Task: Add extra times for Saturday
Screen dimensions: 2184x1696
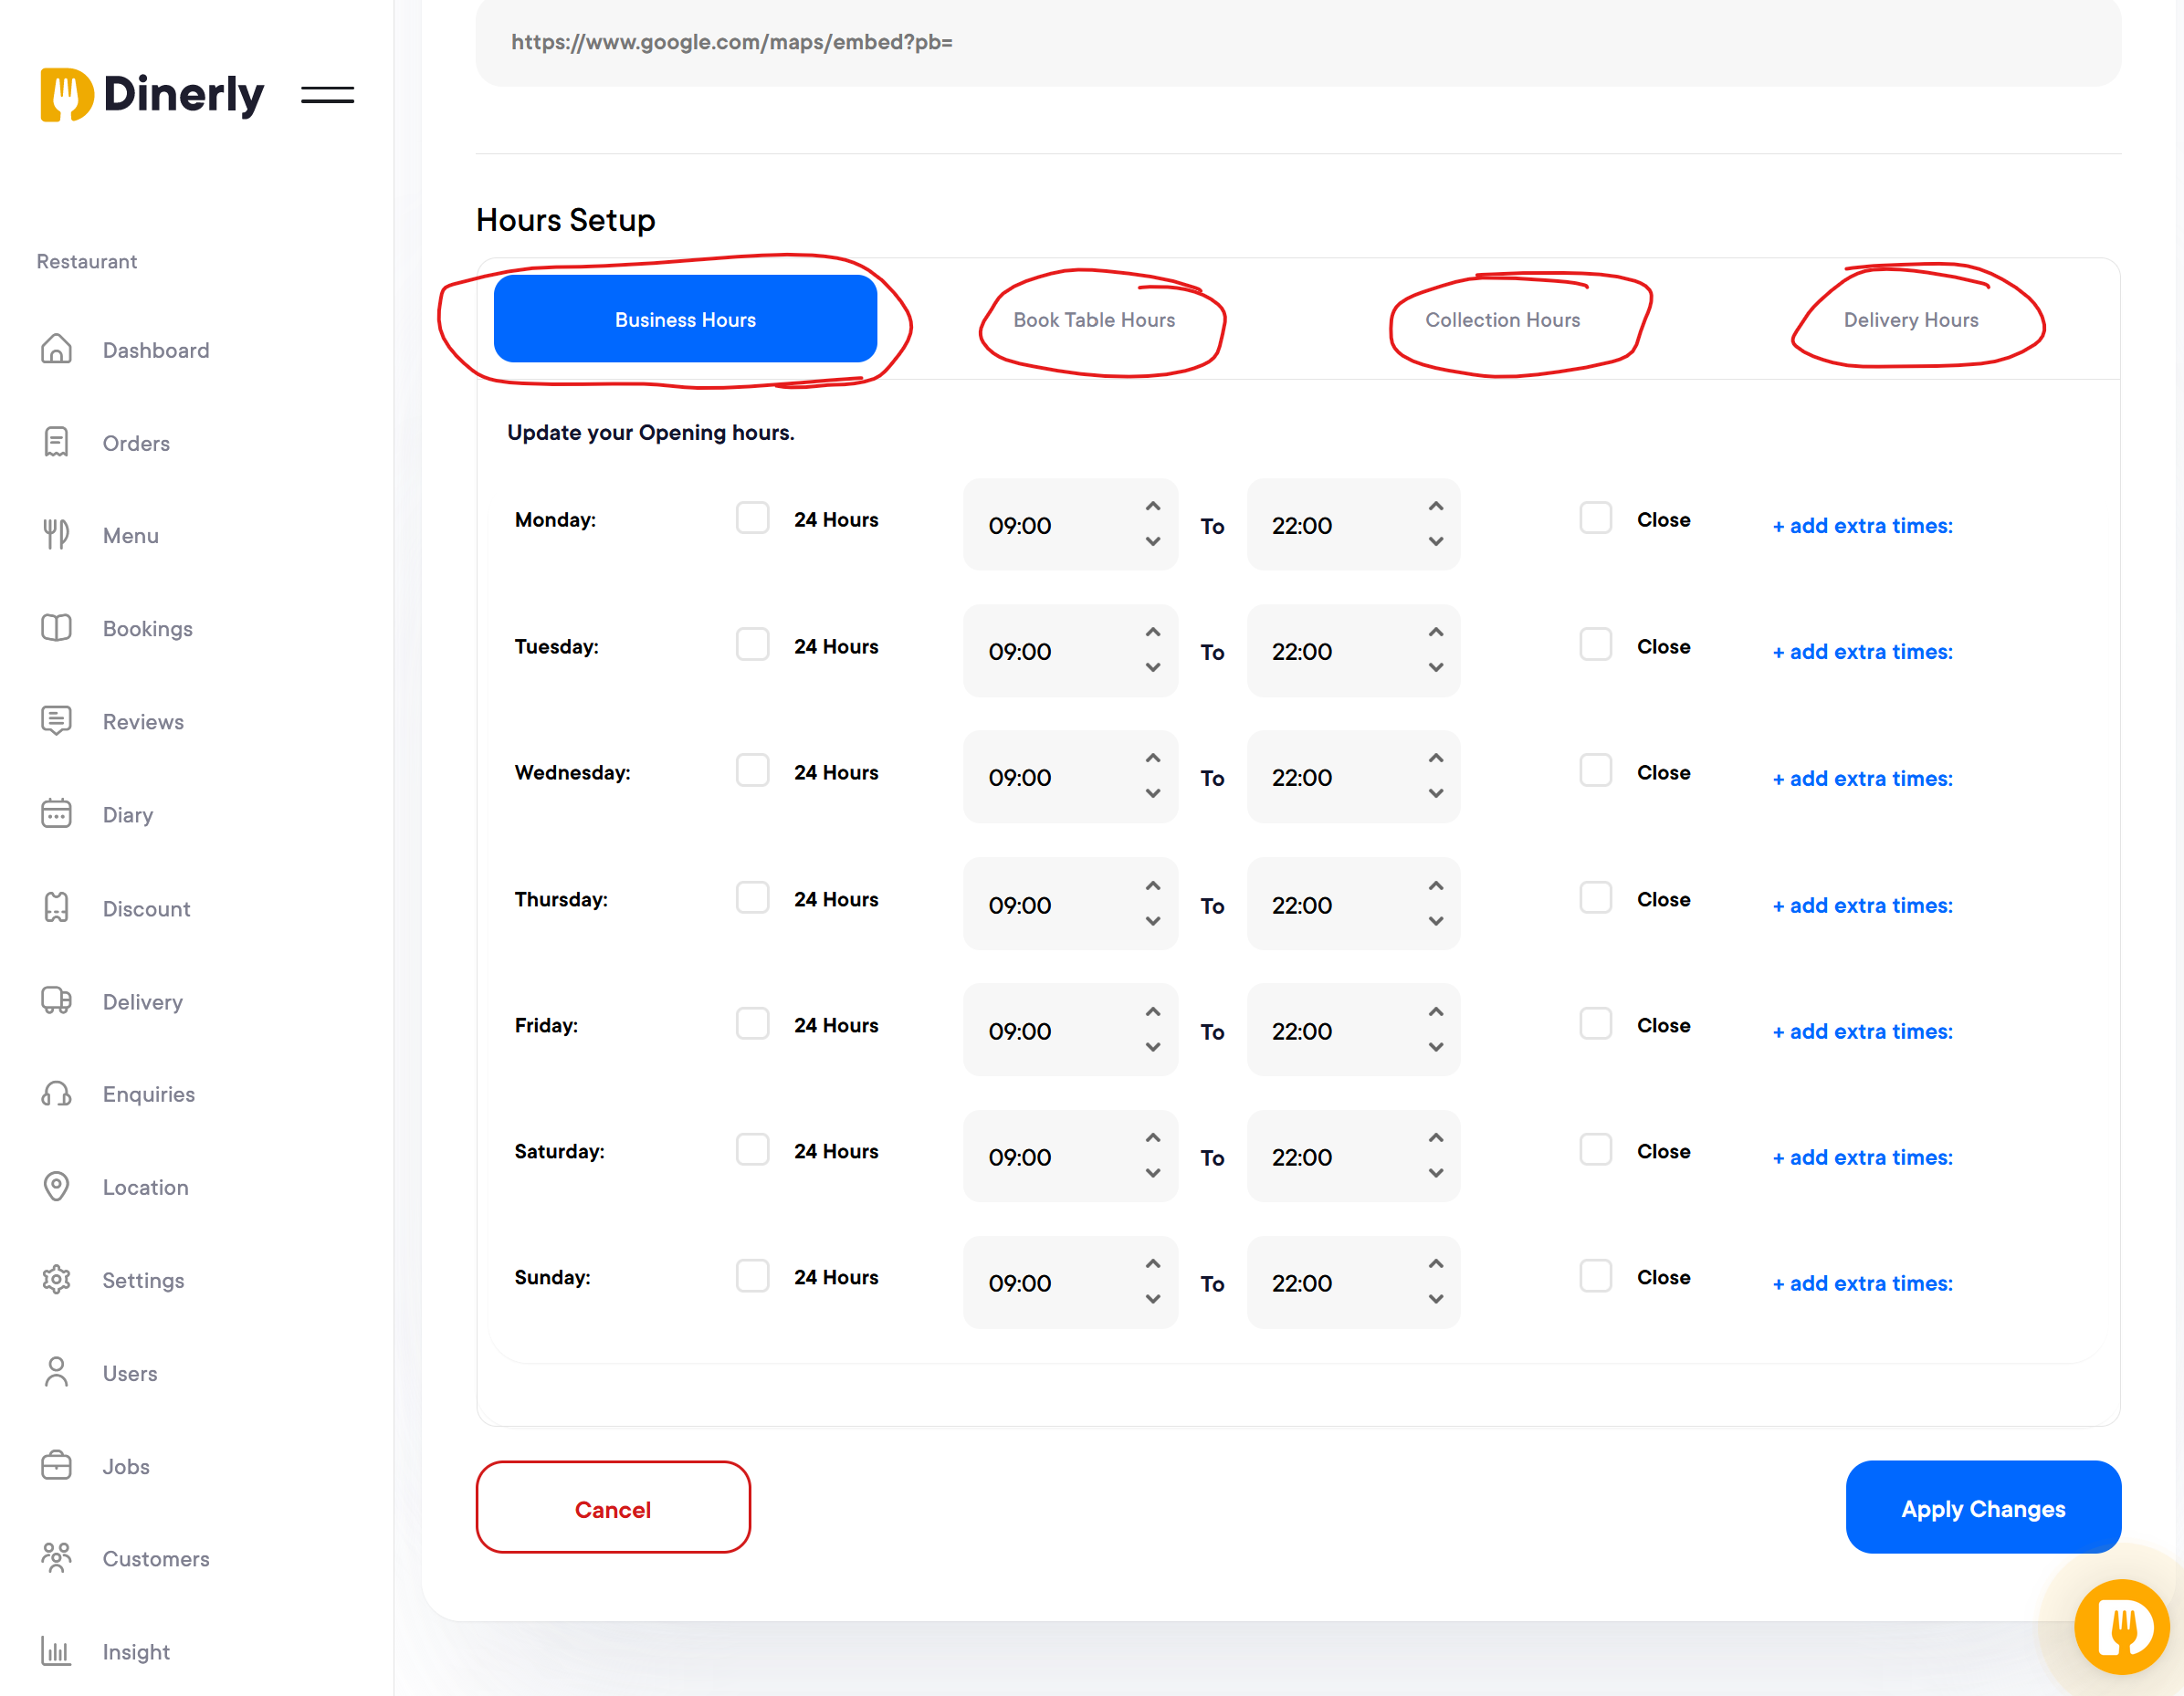Action: pos(1862,1158)
